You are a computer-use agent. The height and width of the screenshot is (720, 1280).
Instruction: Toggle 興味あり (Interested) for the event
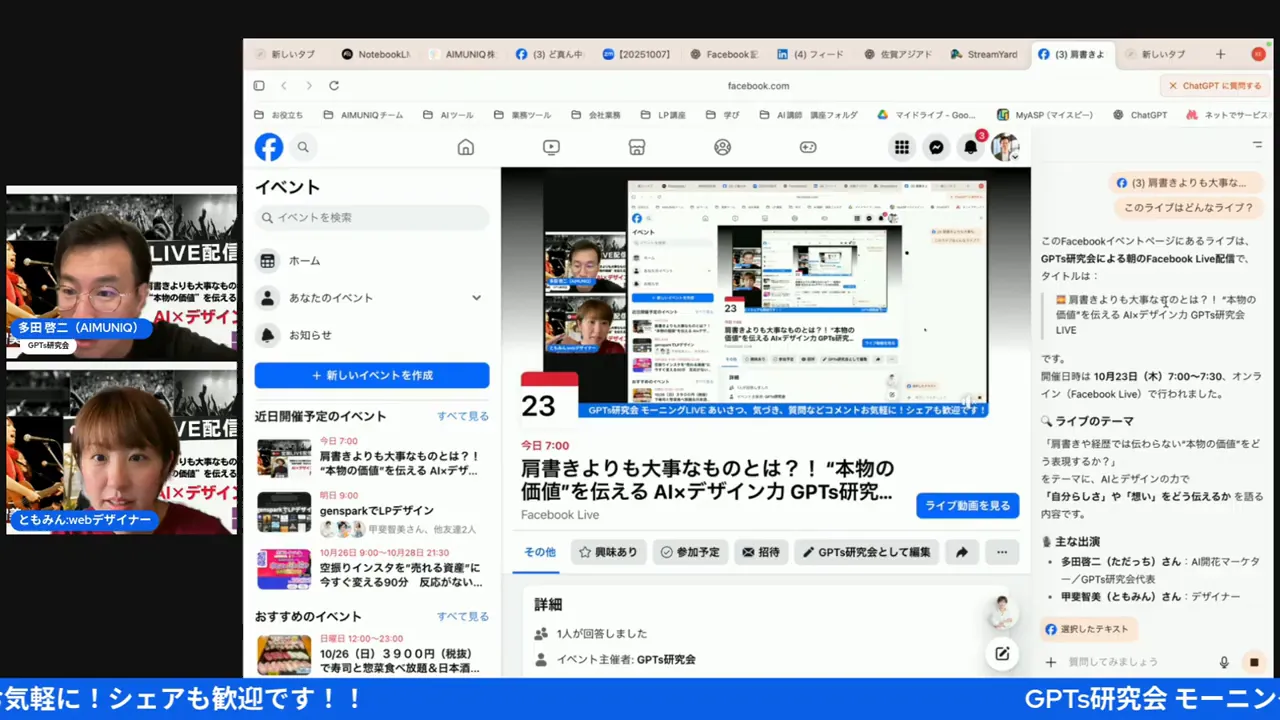point(609,552)
